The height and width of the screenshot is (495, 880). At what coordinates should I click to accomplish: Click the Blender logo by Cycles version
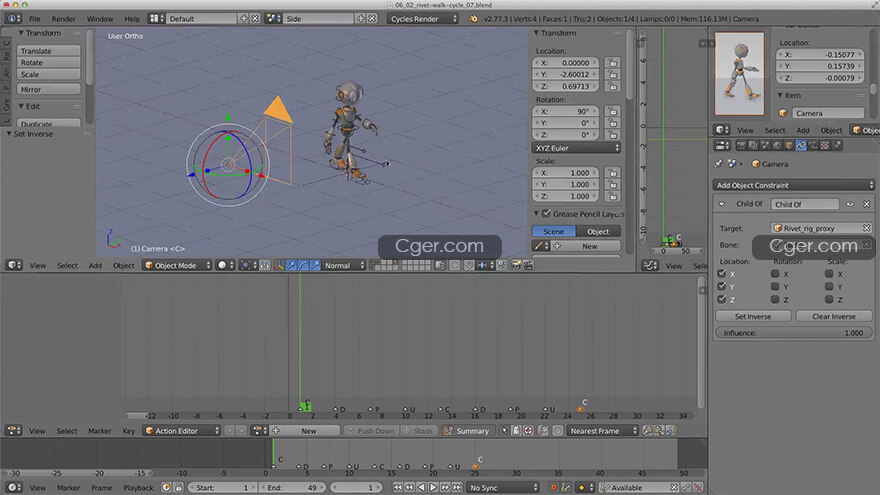point(474,19)
